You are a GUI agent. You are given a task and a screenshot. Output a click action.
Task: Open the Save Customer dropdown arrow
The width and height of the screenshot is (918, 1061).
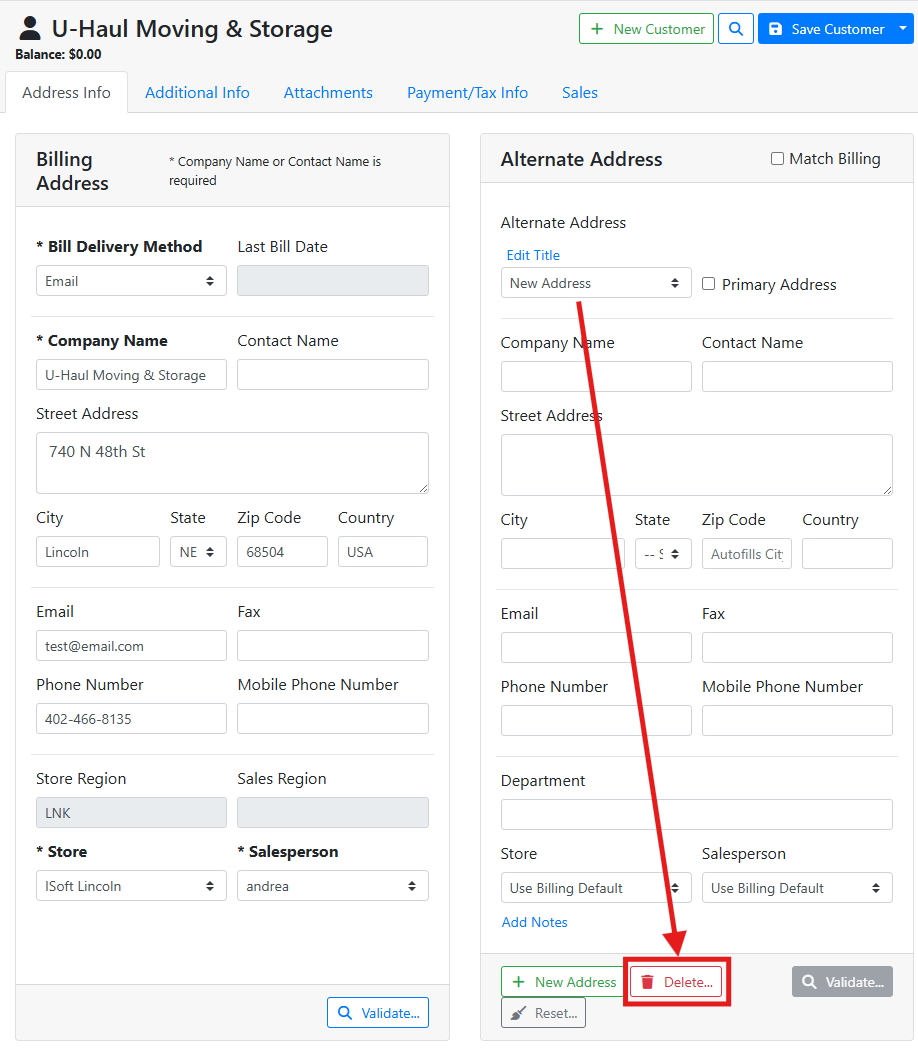pos(904,29)
